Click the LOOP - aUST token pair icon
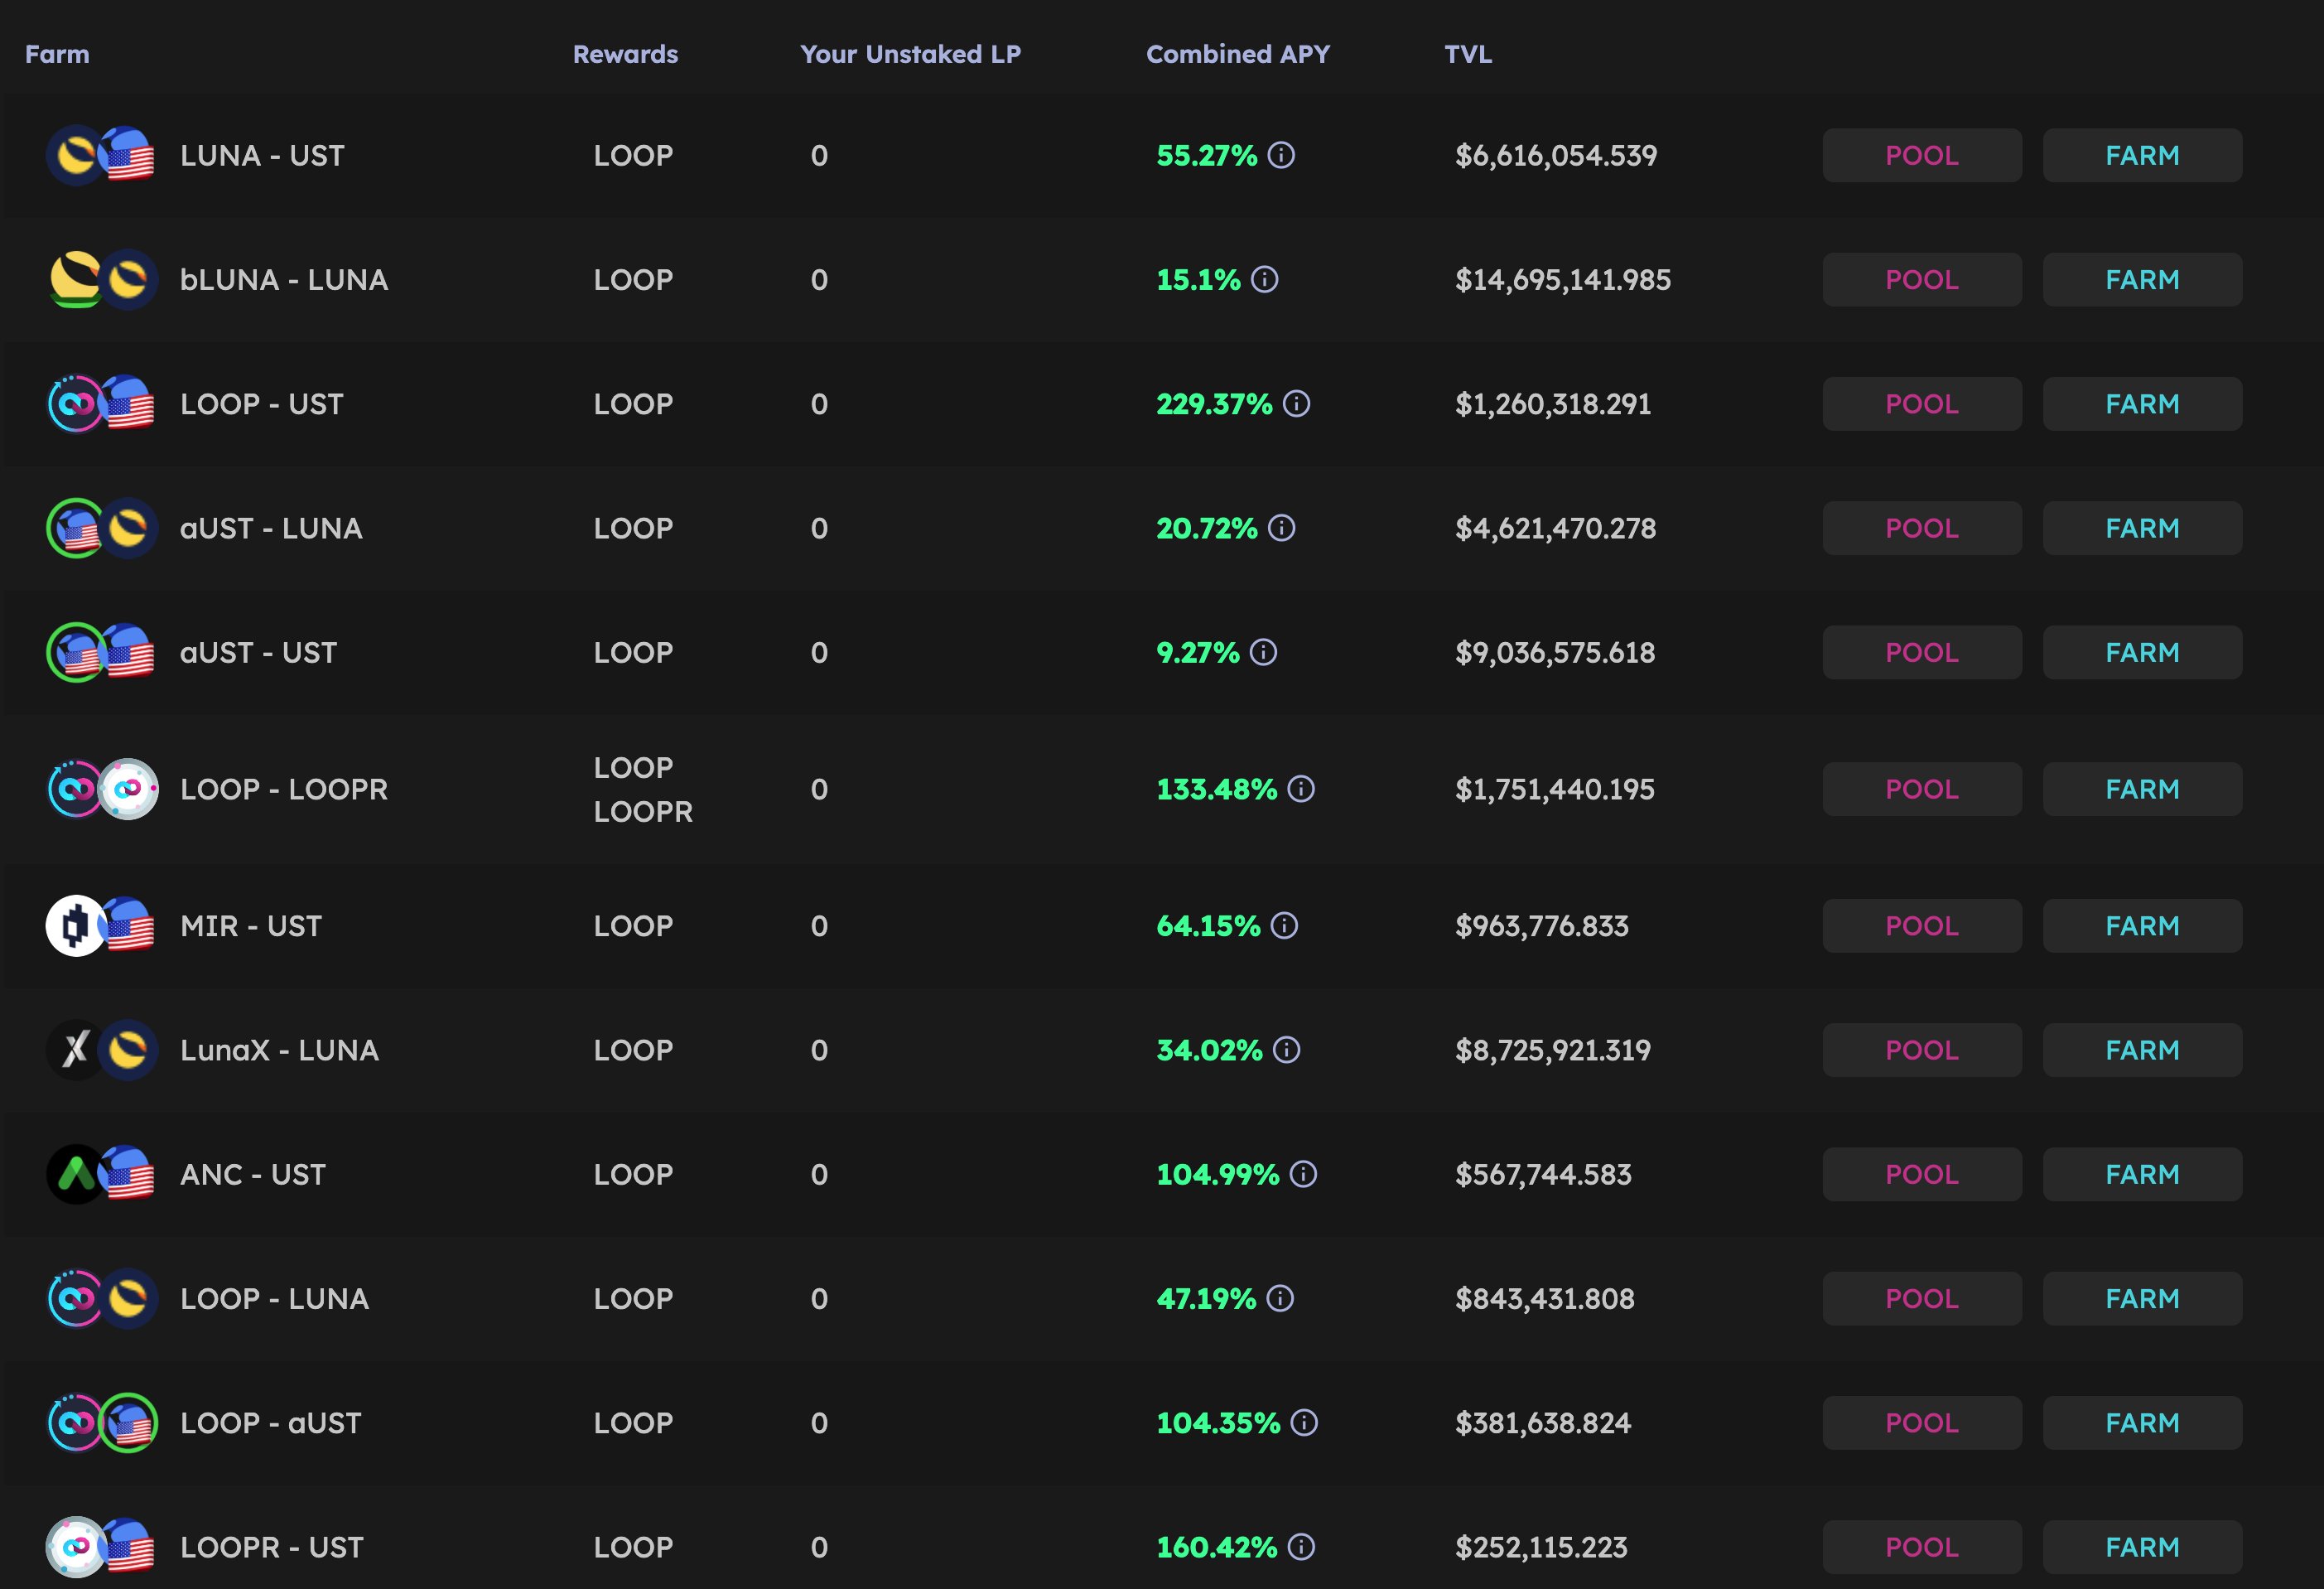This screenshot has width=2324, height=1589. [101, 1422]
